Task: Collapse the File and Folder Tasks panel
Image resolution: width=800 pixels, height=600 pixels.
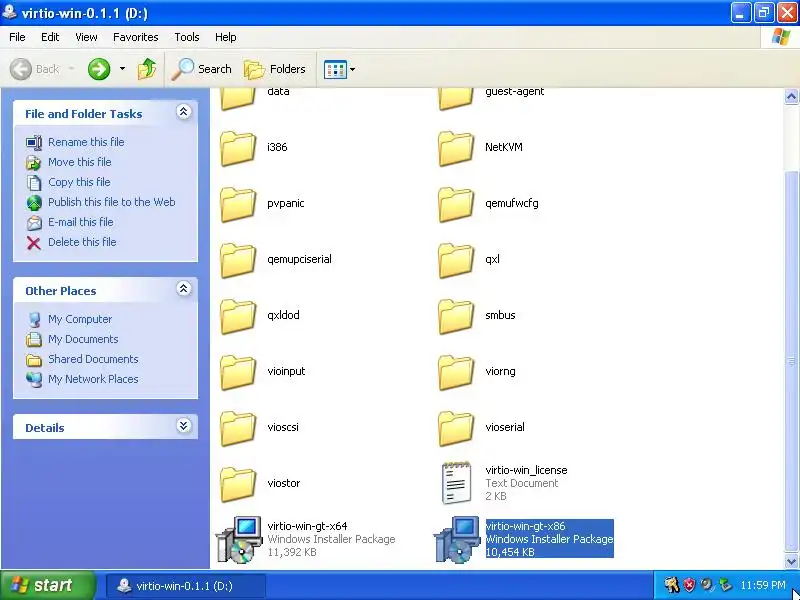Action: tap(184, 112)
